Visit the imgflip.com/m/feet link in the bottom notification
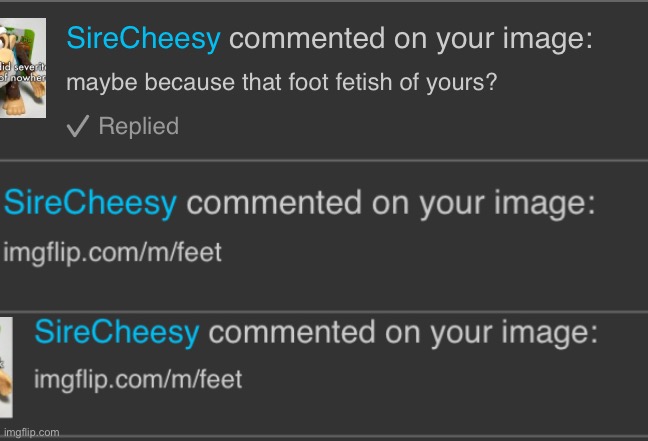The height and width of the screenshot is (441, 648). click(x=138, y=380)
